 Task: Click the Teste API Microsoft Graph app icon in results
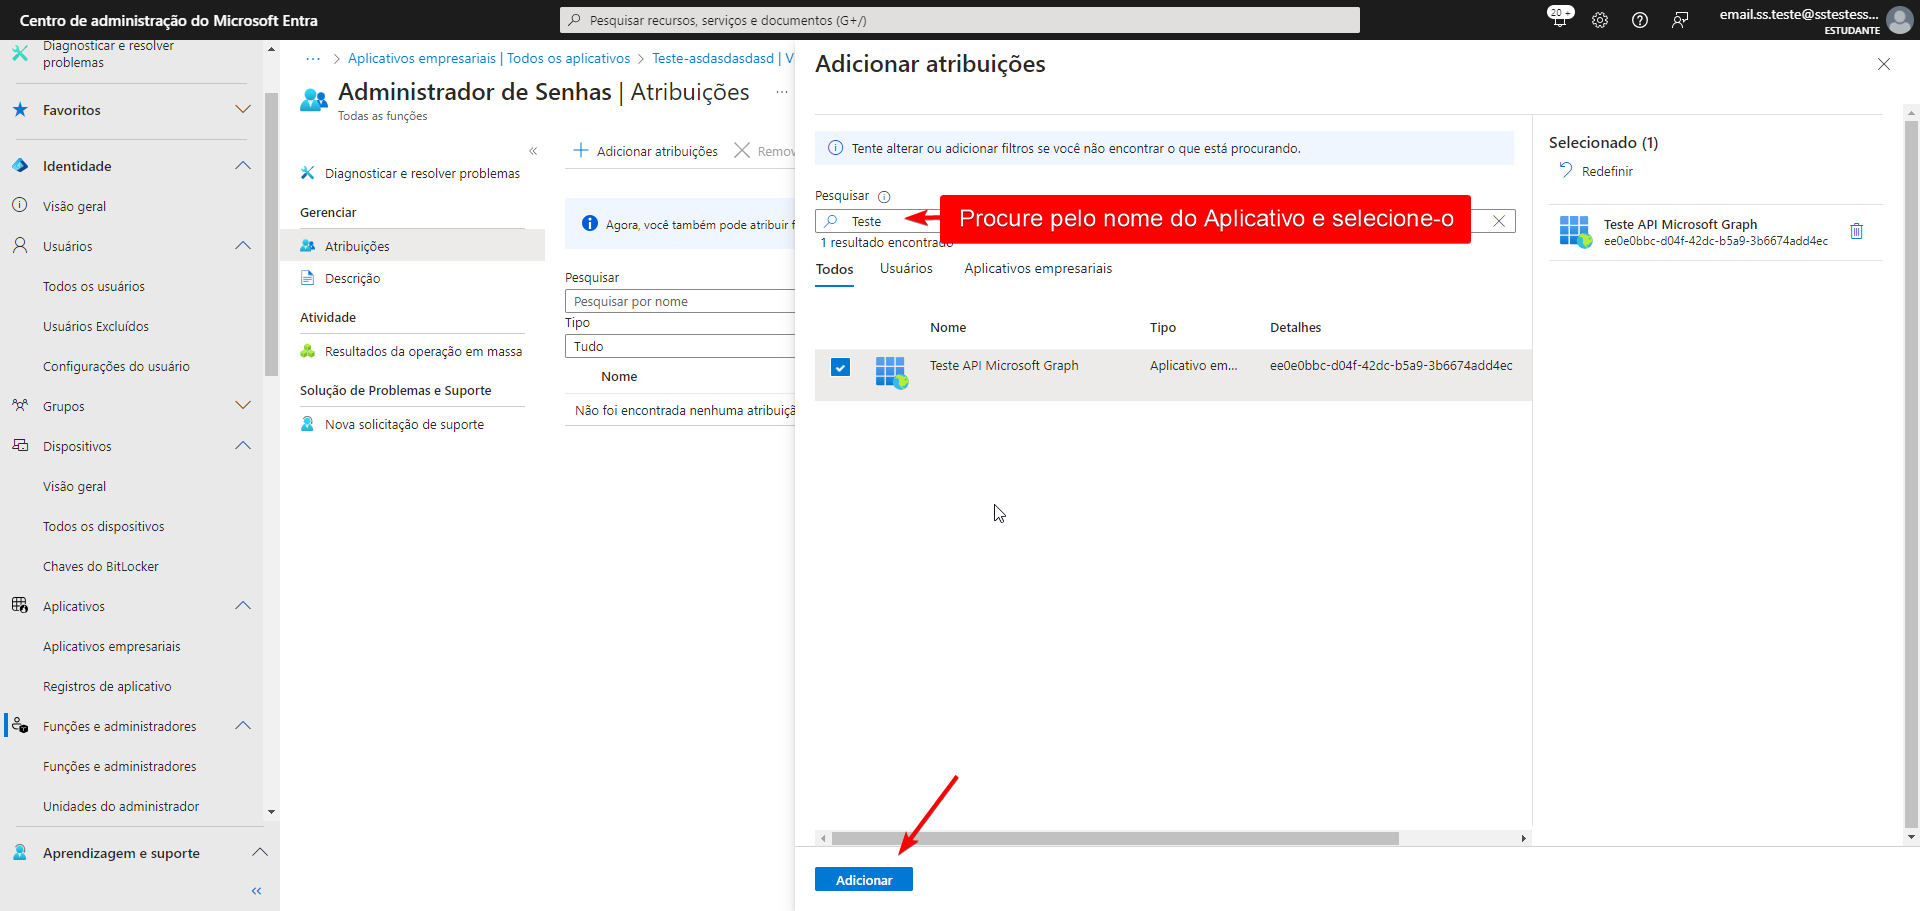(891, 372)
